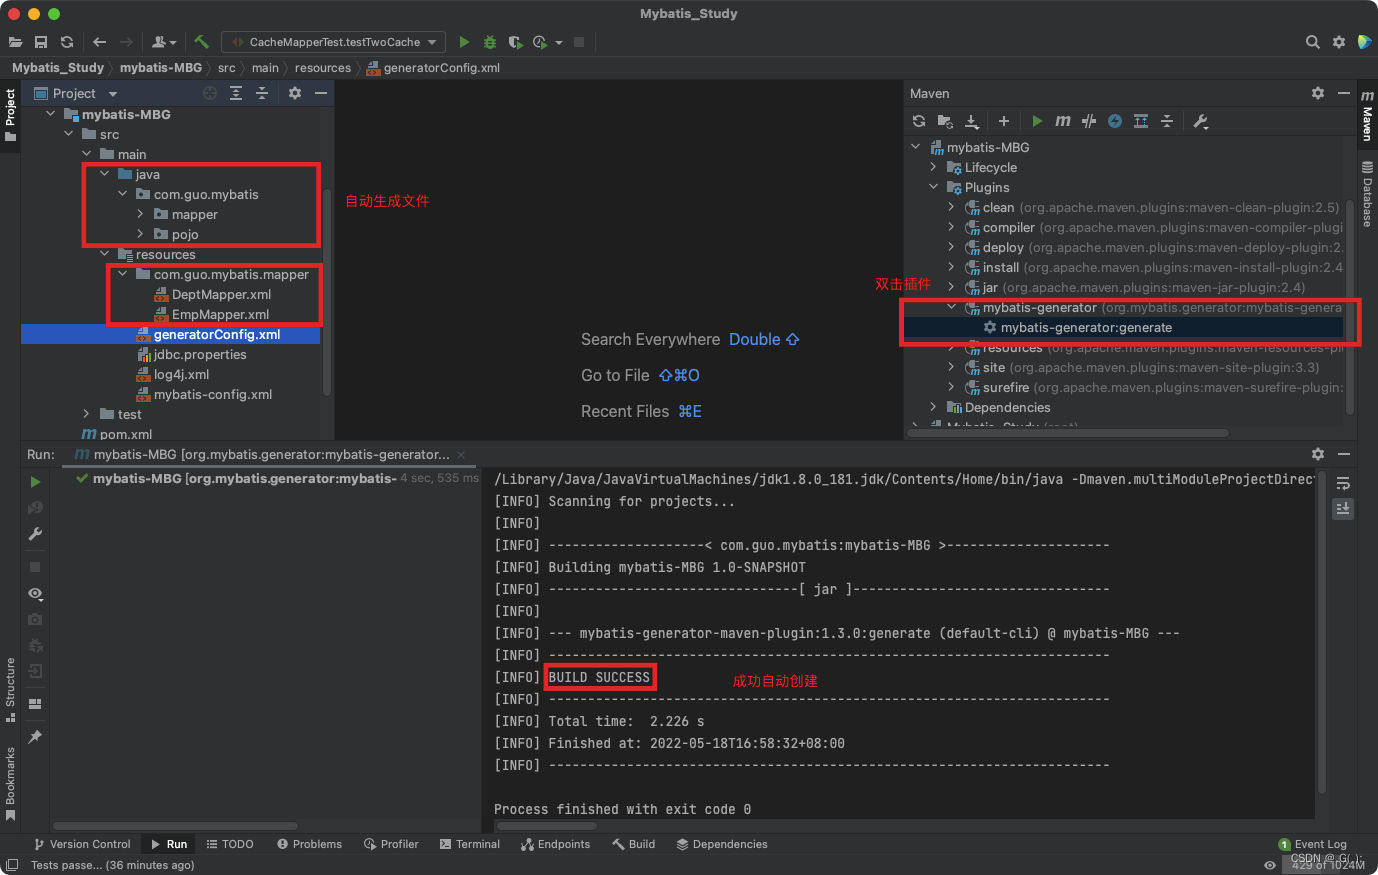Run CacheMapperTest with green play button in main toolbar
The height and width of the screenshot is (875, 1378).
tap(464, 42)
